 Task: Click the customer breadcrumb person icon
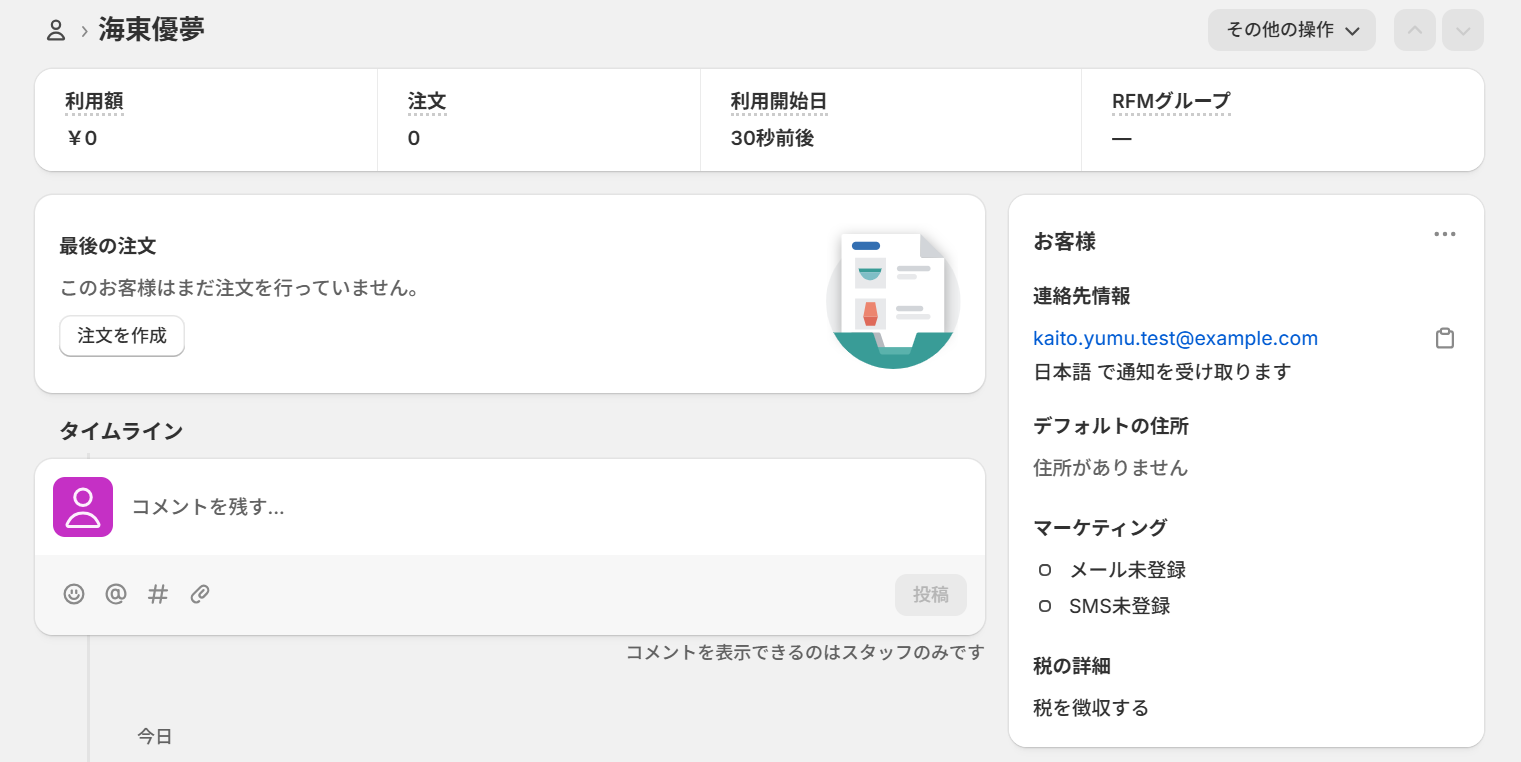56,30
